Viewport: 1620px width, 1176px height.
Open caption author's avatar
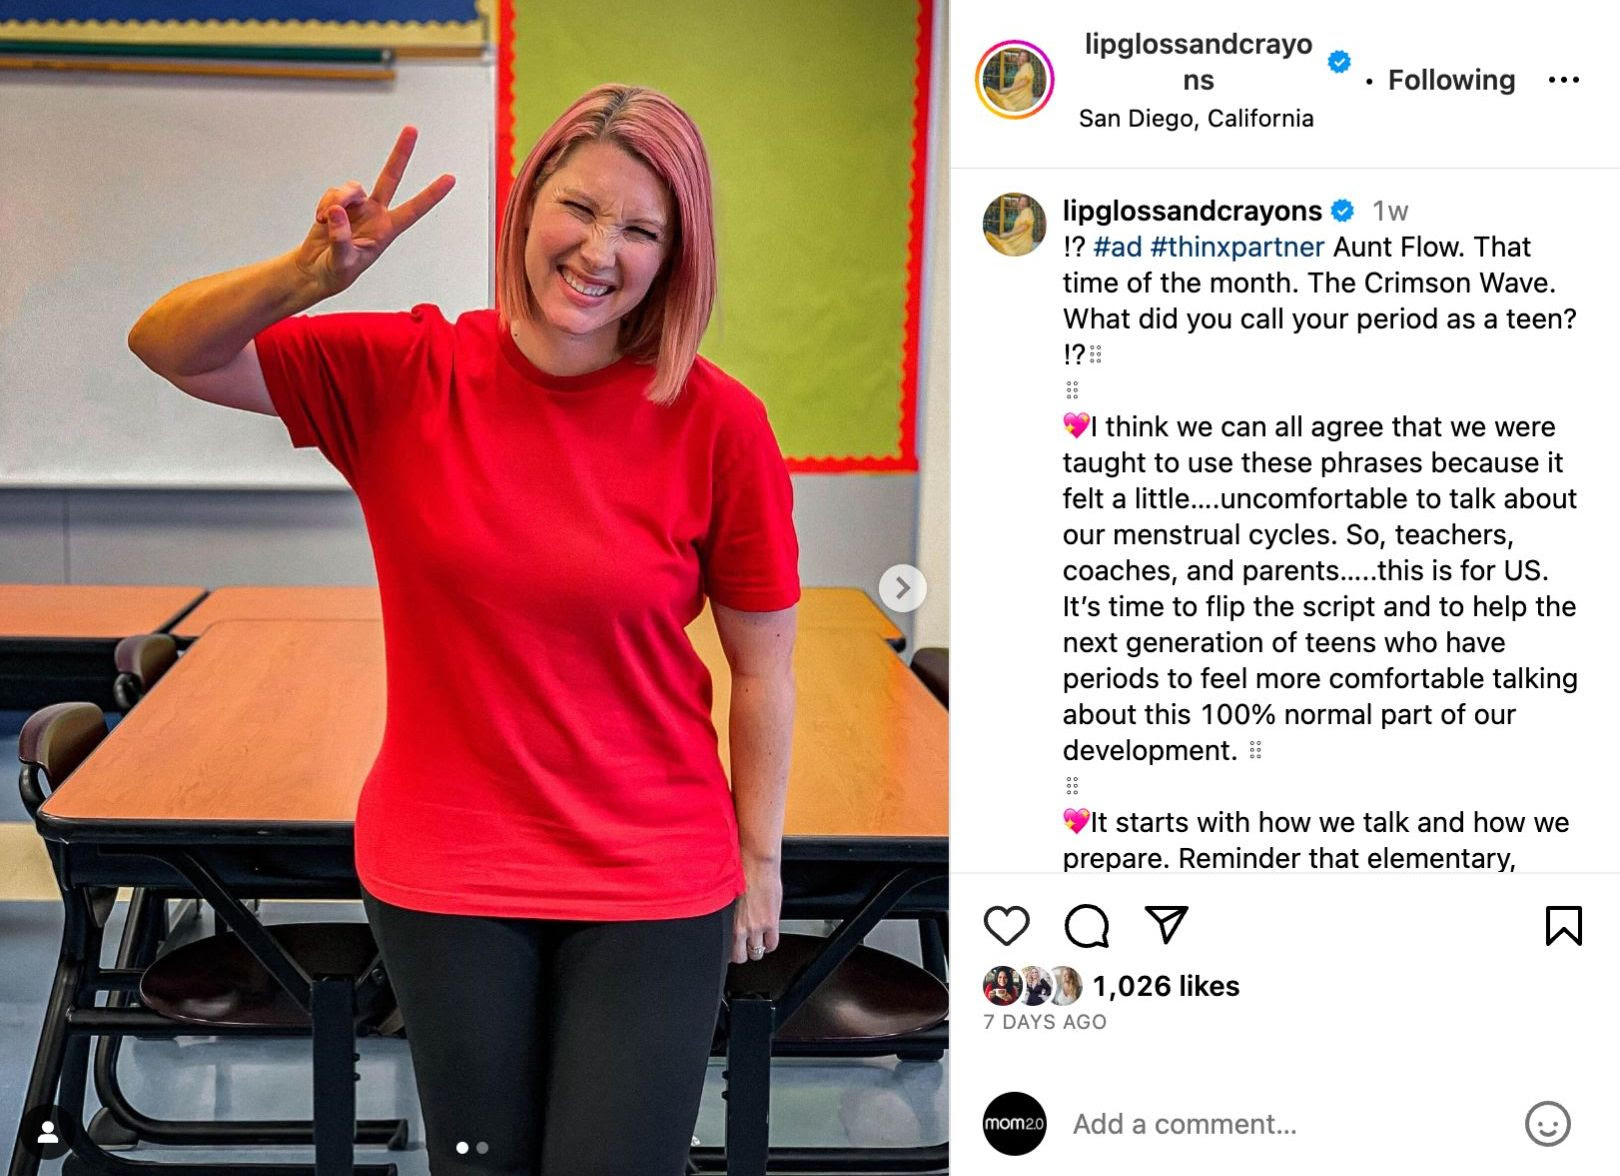coord(1014,225)
